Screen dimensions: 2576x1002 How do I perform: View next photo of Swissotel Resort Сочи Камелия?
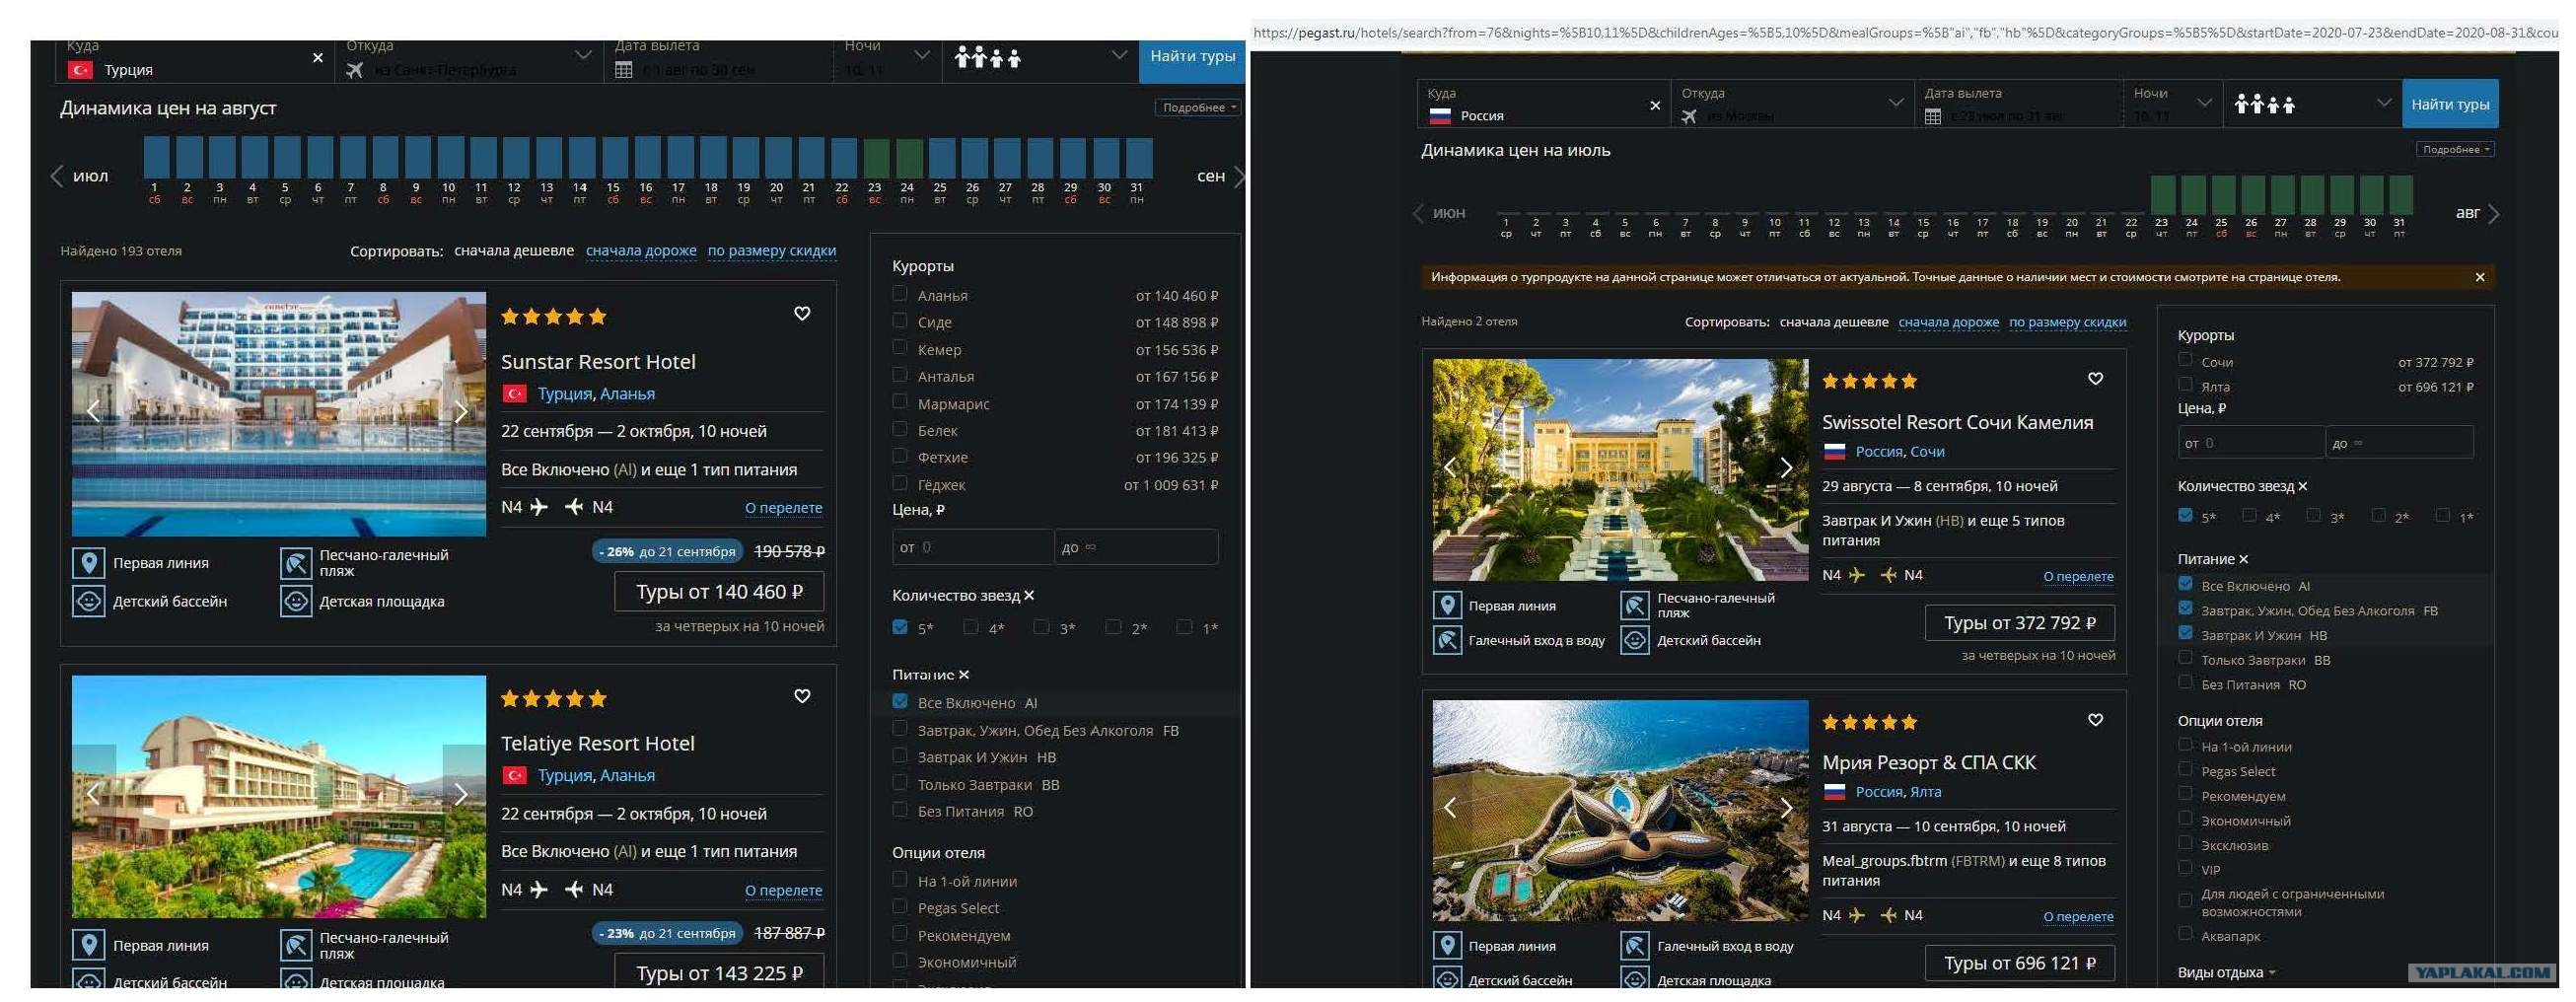tap(1786, 467)
